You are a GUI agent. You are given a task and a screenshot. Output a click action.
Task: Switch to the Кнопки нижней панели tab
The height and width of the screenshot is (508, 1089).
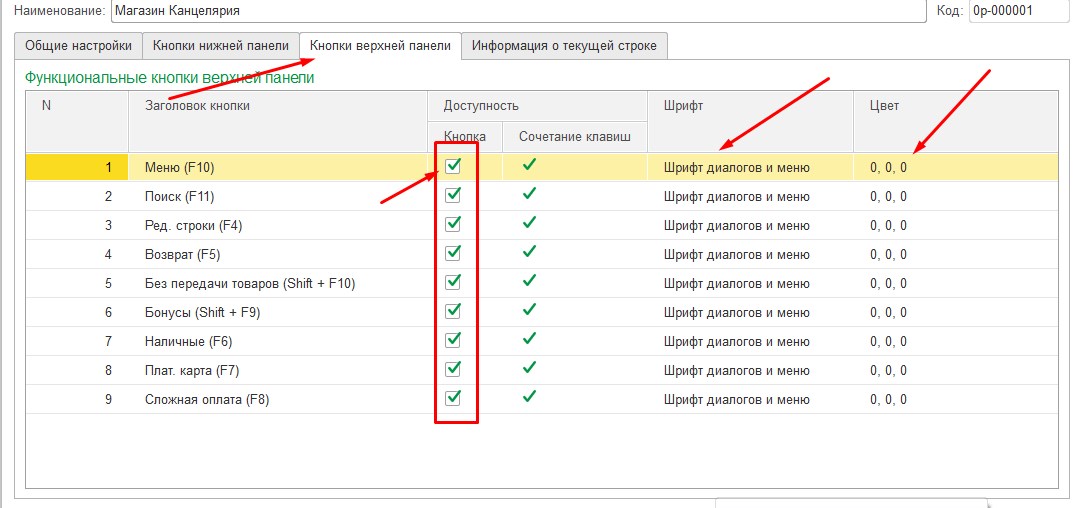coord(221,46)
